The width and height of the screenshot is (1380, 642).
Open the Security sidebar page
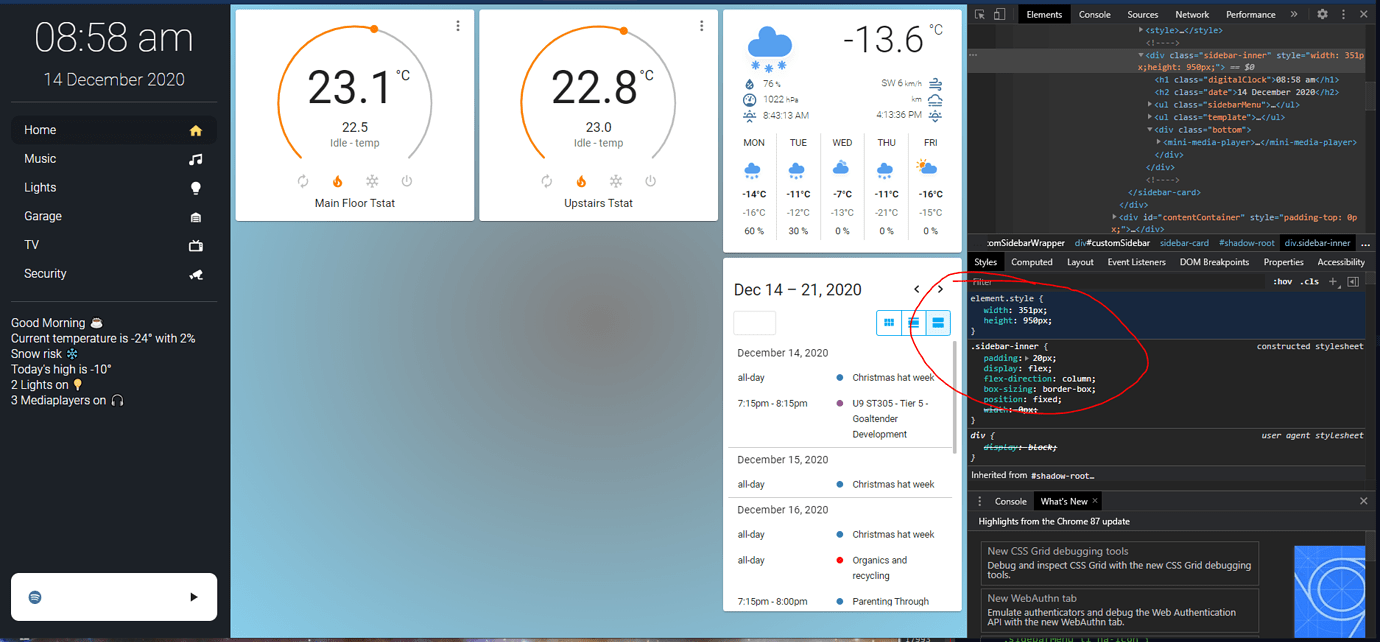[113, 273]
